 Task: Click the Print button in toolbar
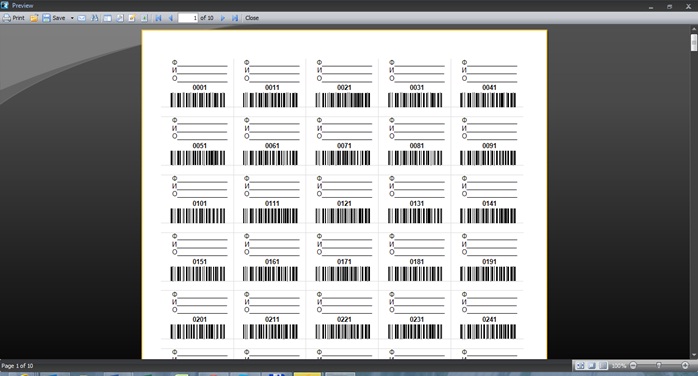click(x=13, y=18)
